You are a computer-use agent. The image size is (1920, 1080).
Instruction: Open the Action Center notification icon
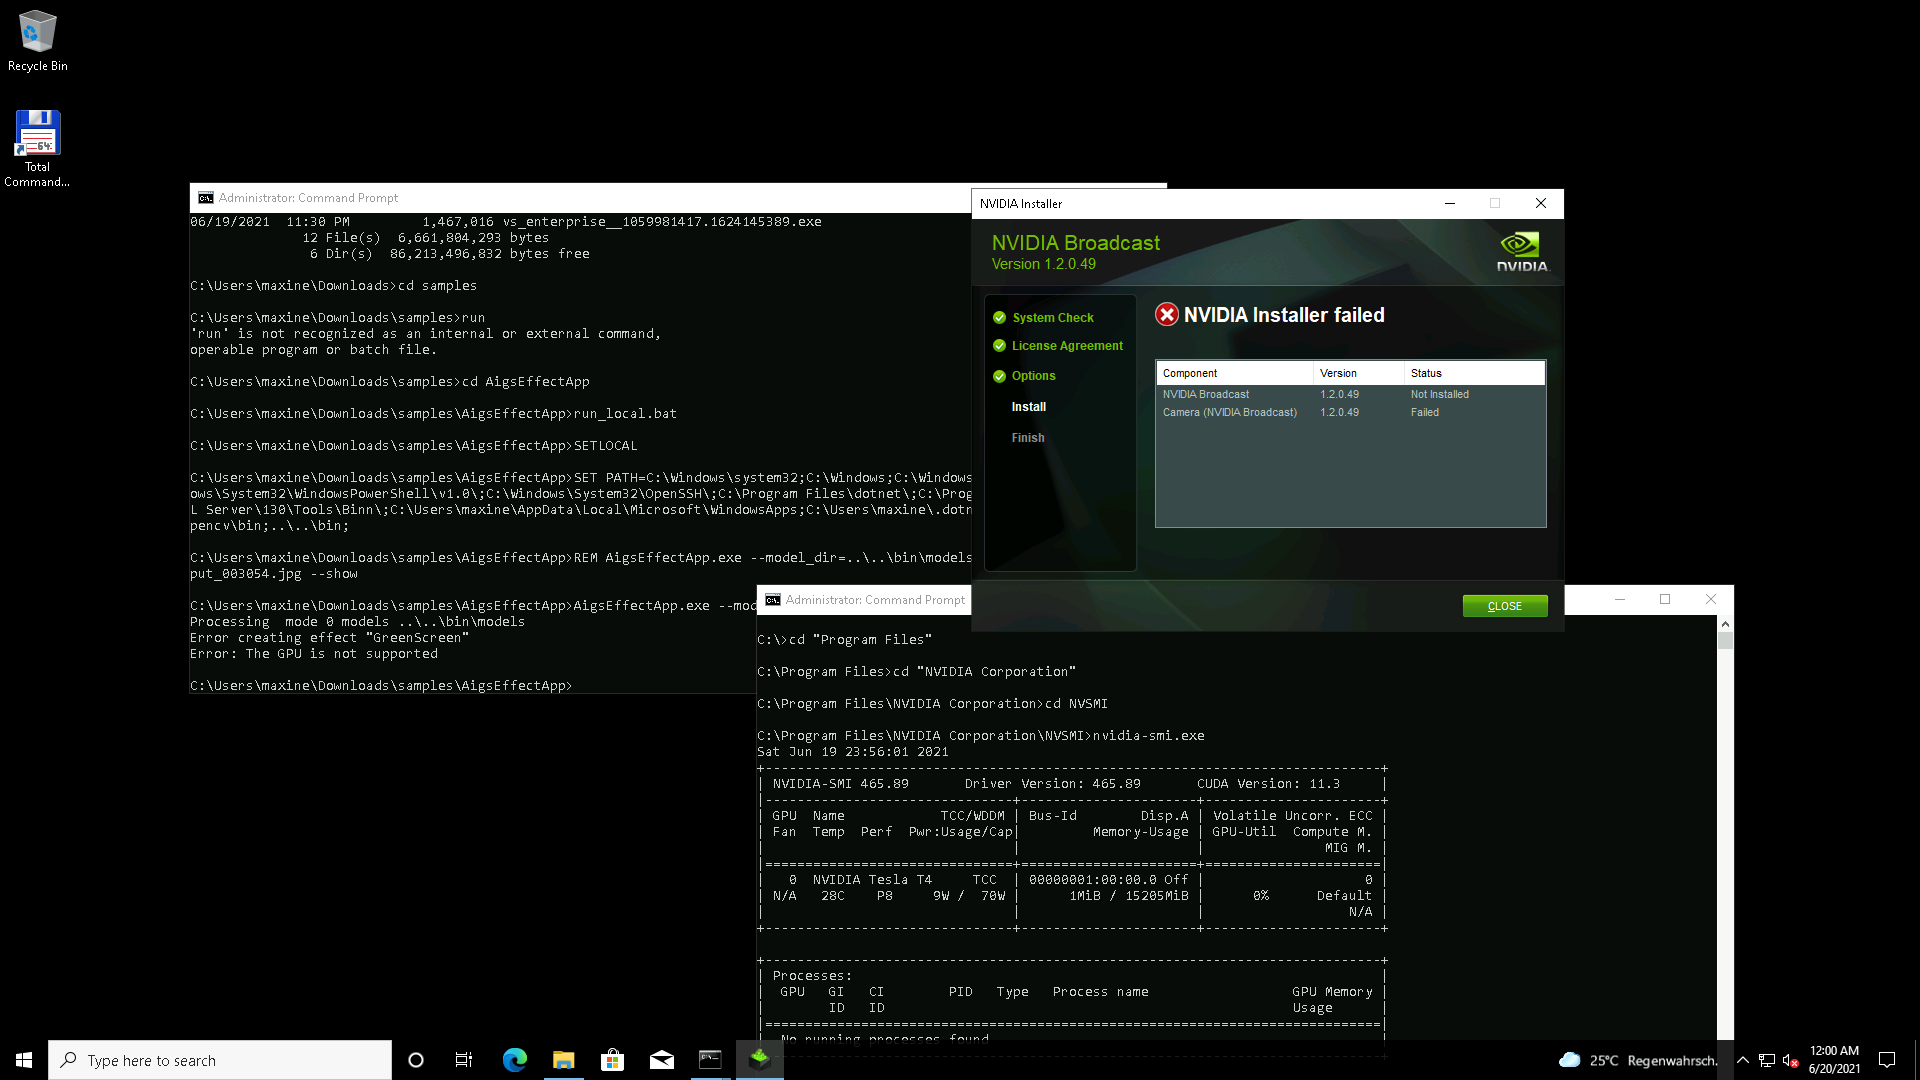[x=1887, y=1060]
